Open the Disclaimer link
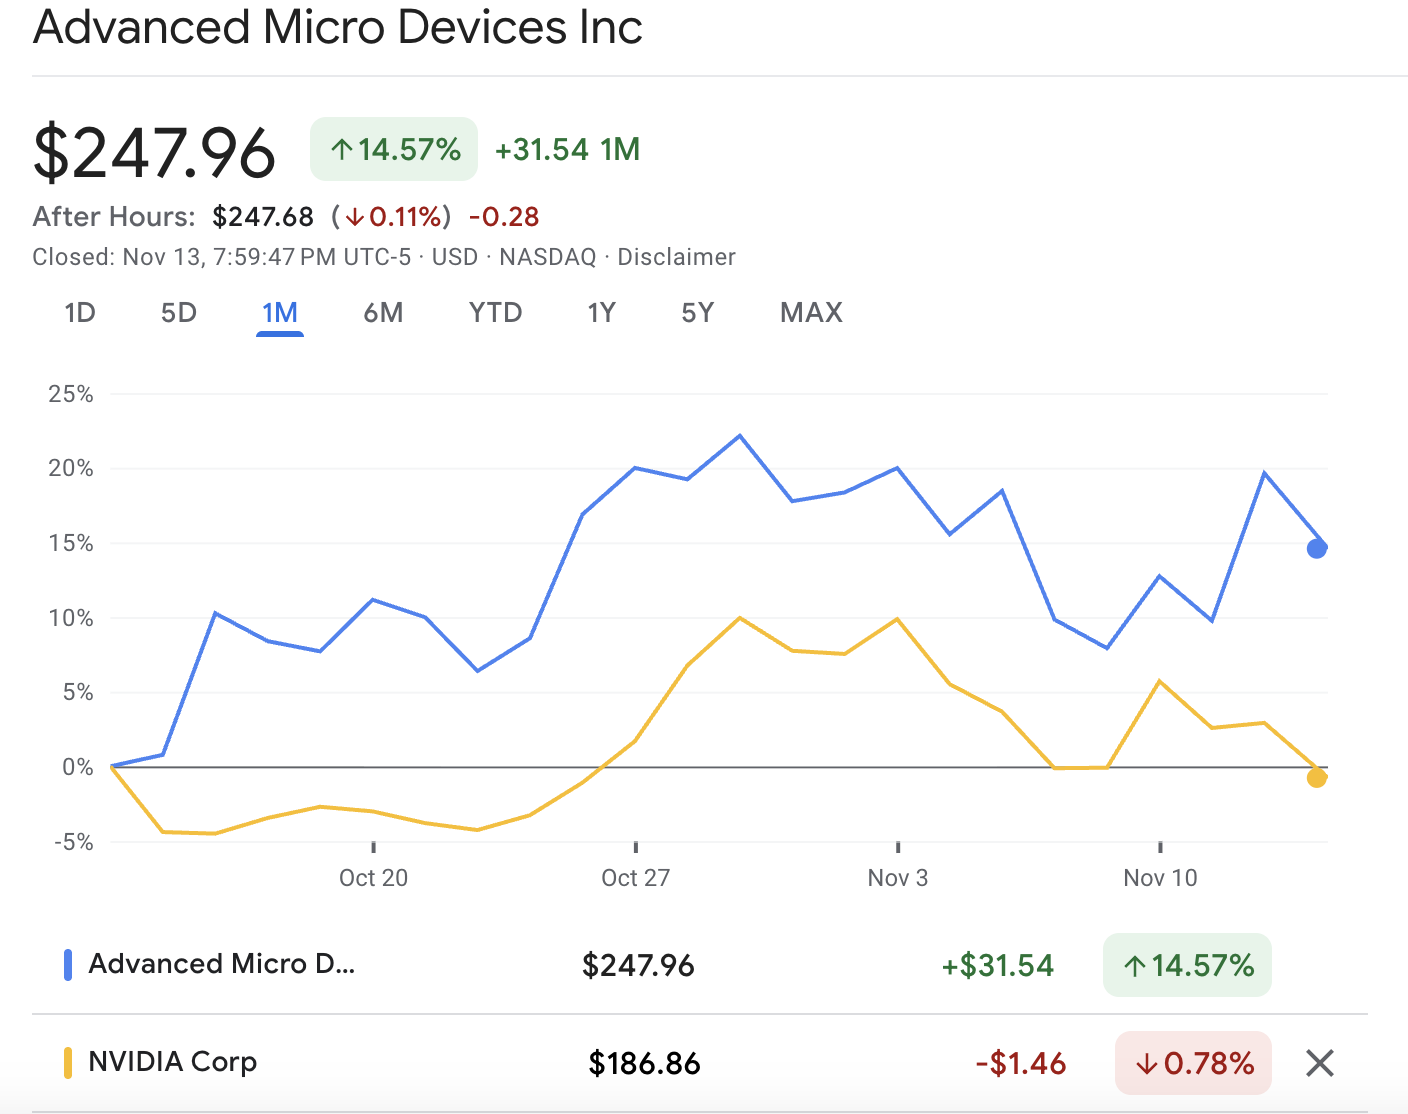Viewport: 1408px width, 1114px height. tap(676, 256)
